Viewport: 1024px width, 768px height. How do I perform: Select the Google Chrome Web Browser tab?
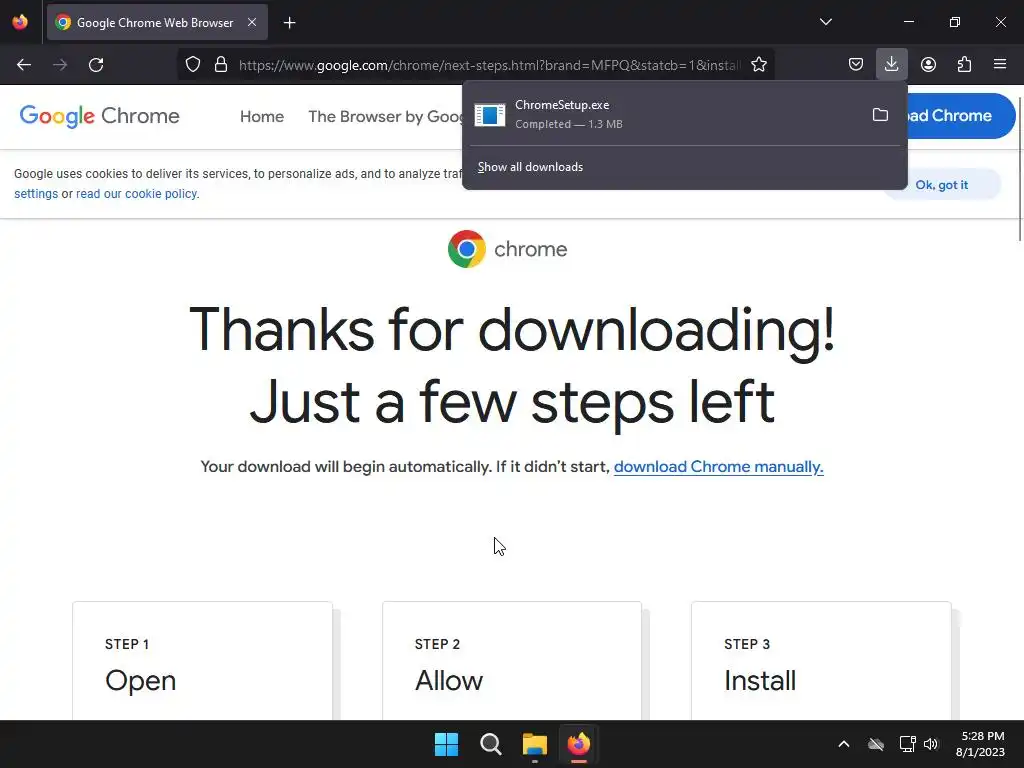157,22
